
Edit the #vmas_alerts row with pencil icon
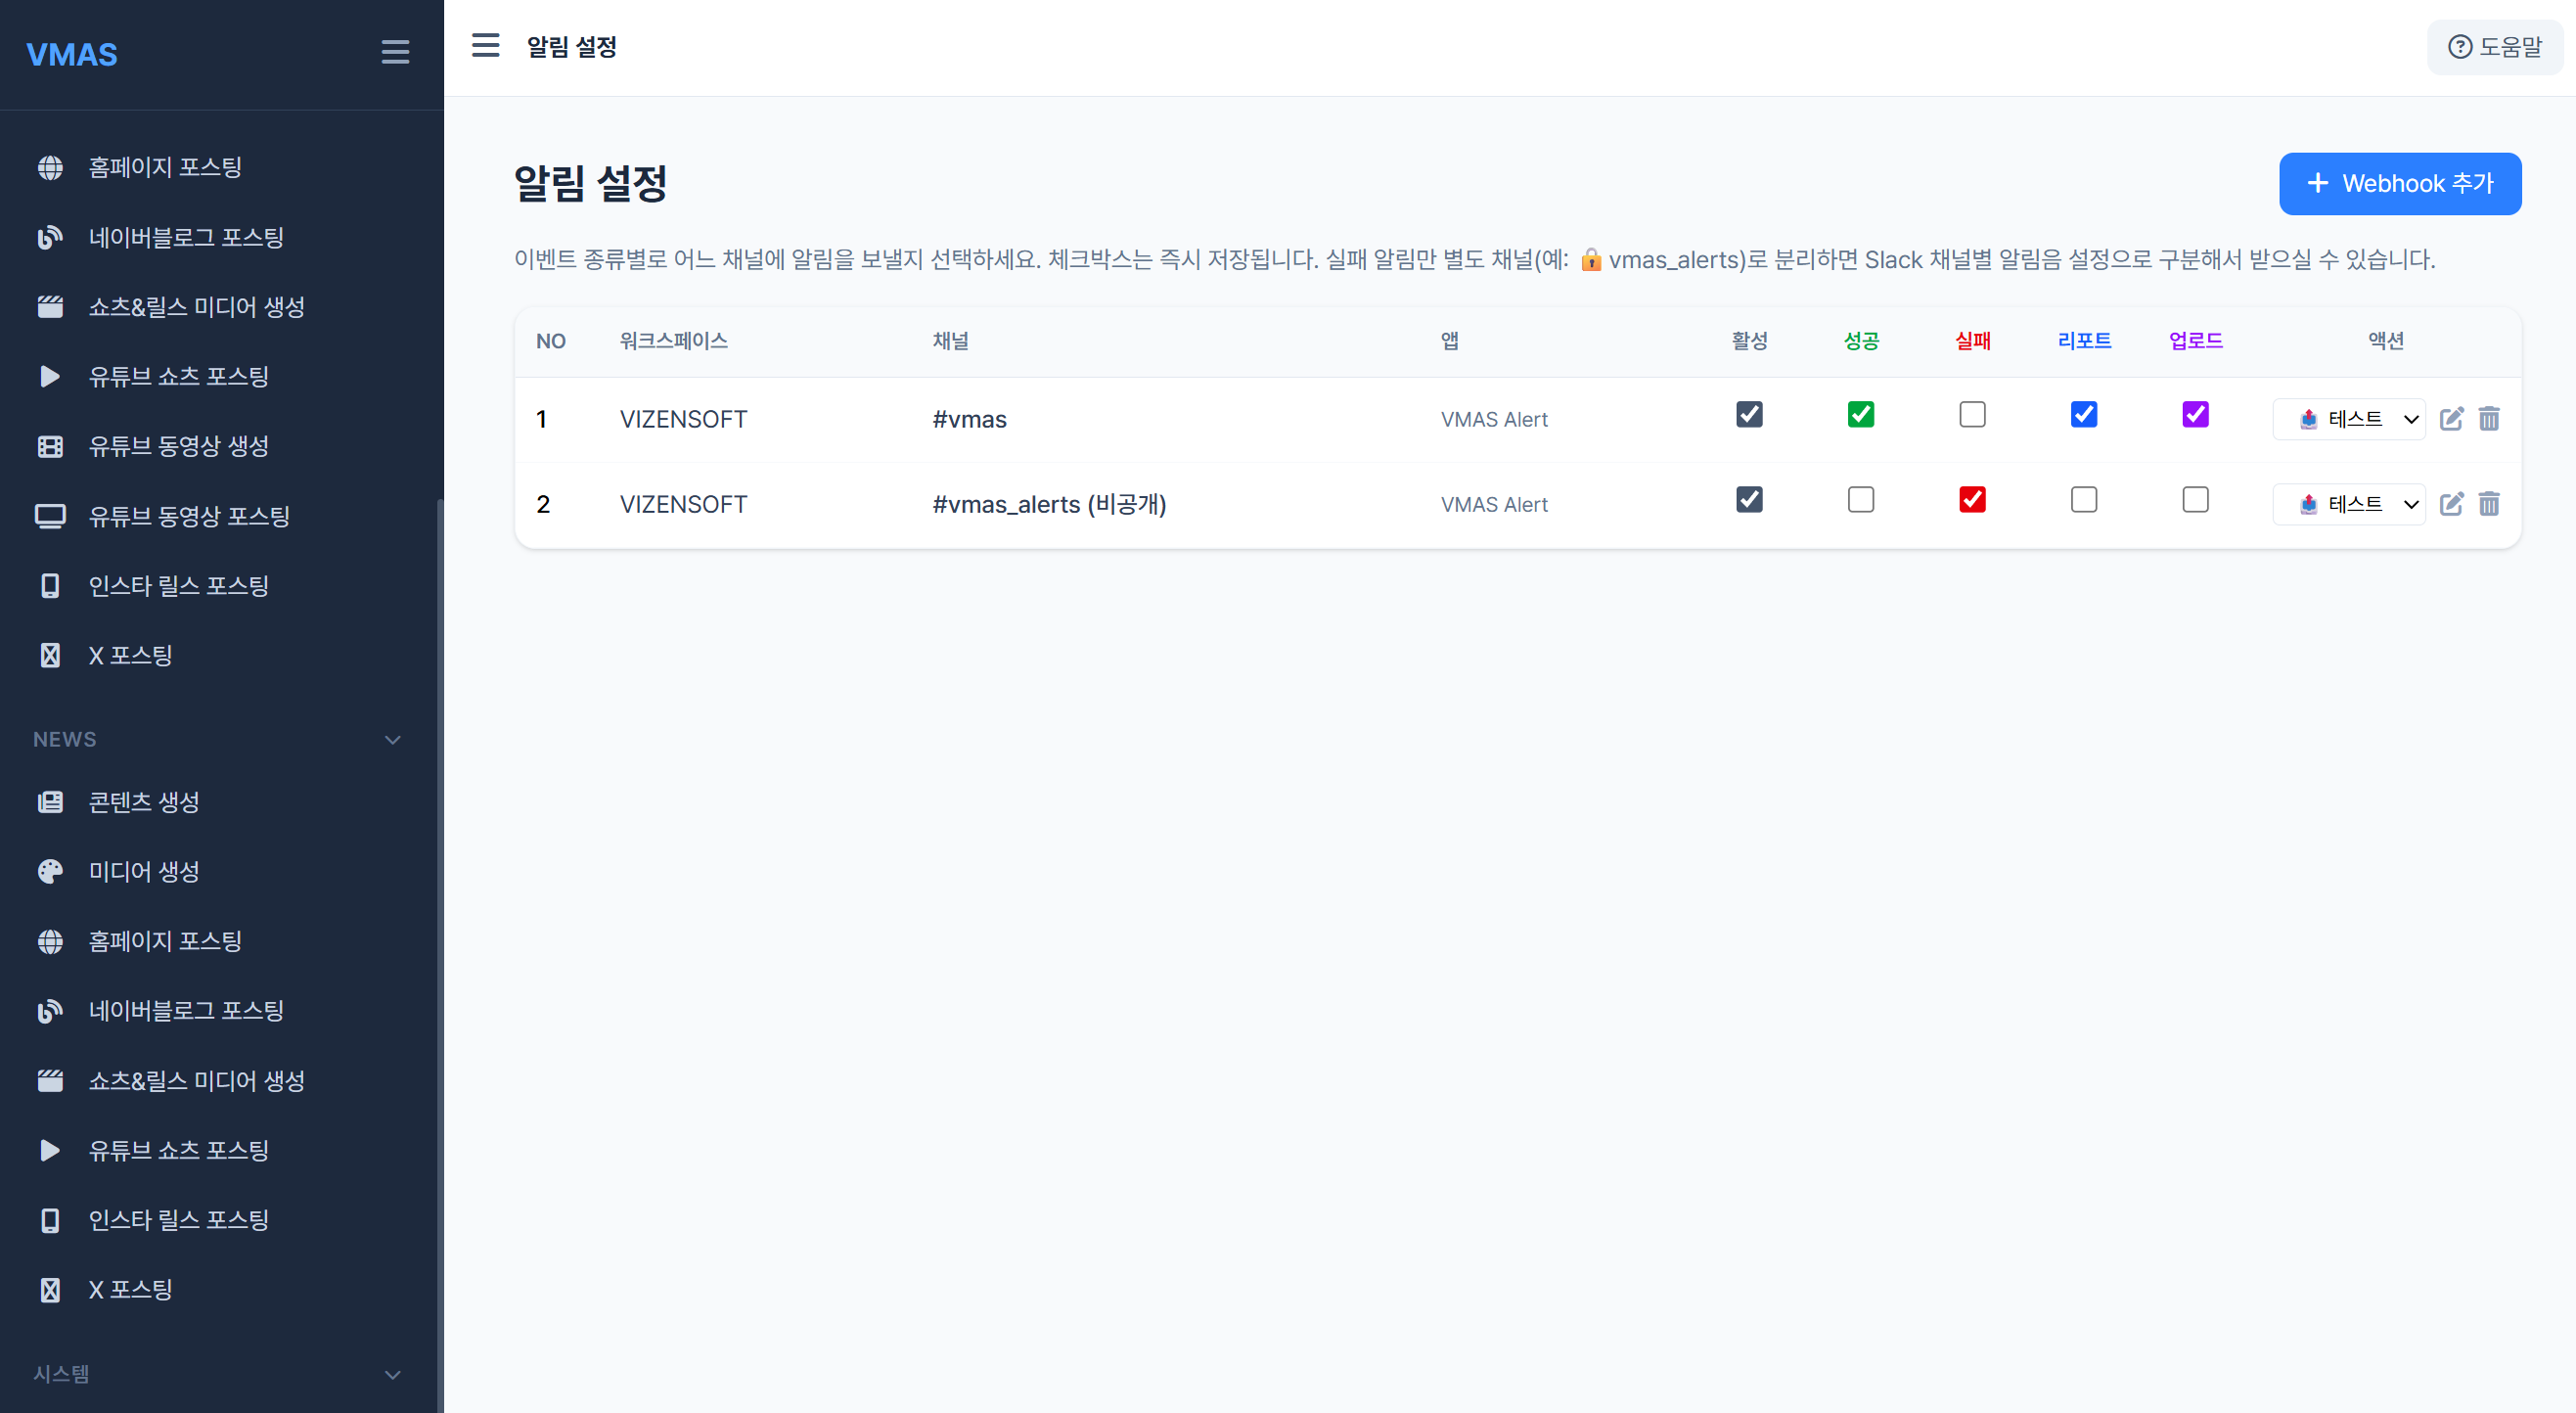(2450, 504)
